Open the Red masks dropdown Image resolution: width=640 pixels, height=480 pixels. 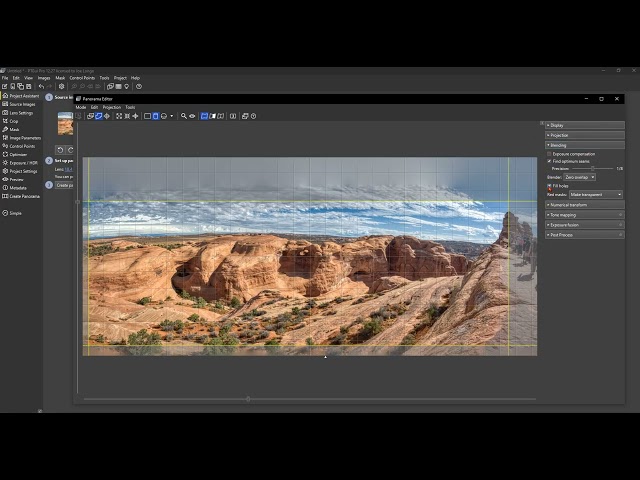pyautogui.click(x=596, y=195)
